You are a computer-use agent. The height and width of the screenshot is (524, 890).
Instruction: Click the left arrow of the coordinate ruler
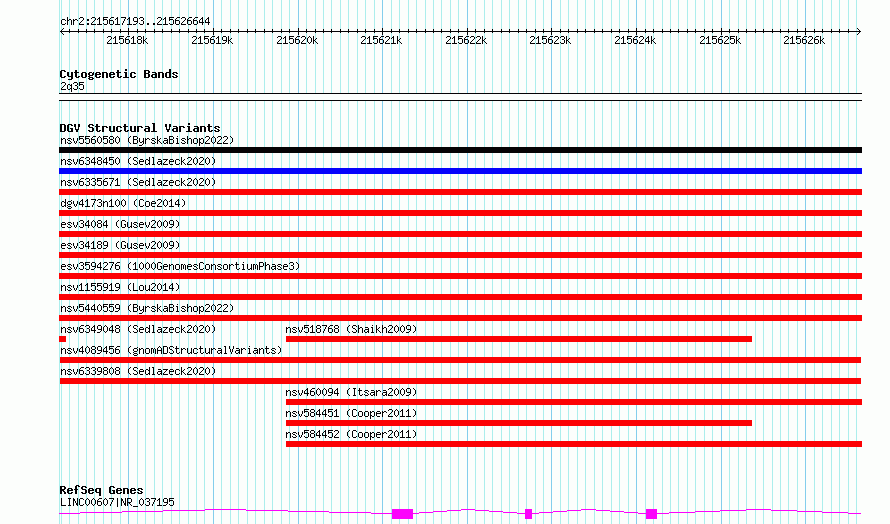click(62, 31)
